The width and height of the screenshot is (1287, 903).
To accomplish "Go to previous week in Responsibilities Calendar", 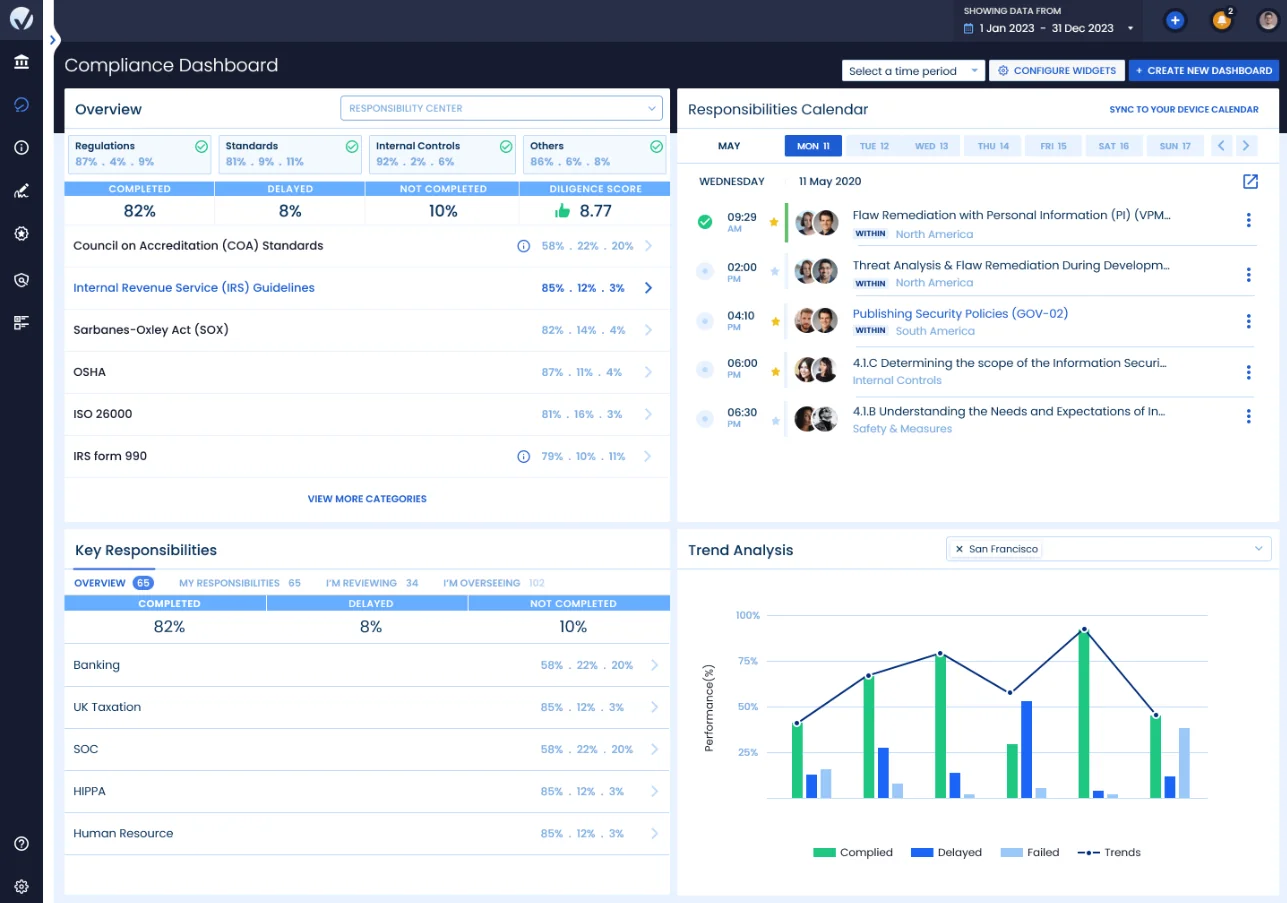I will coord(1221,146).
